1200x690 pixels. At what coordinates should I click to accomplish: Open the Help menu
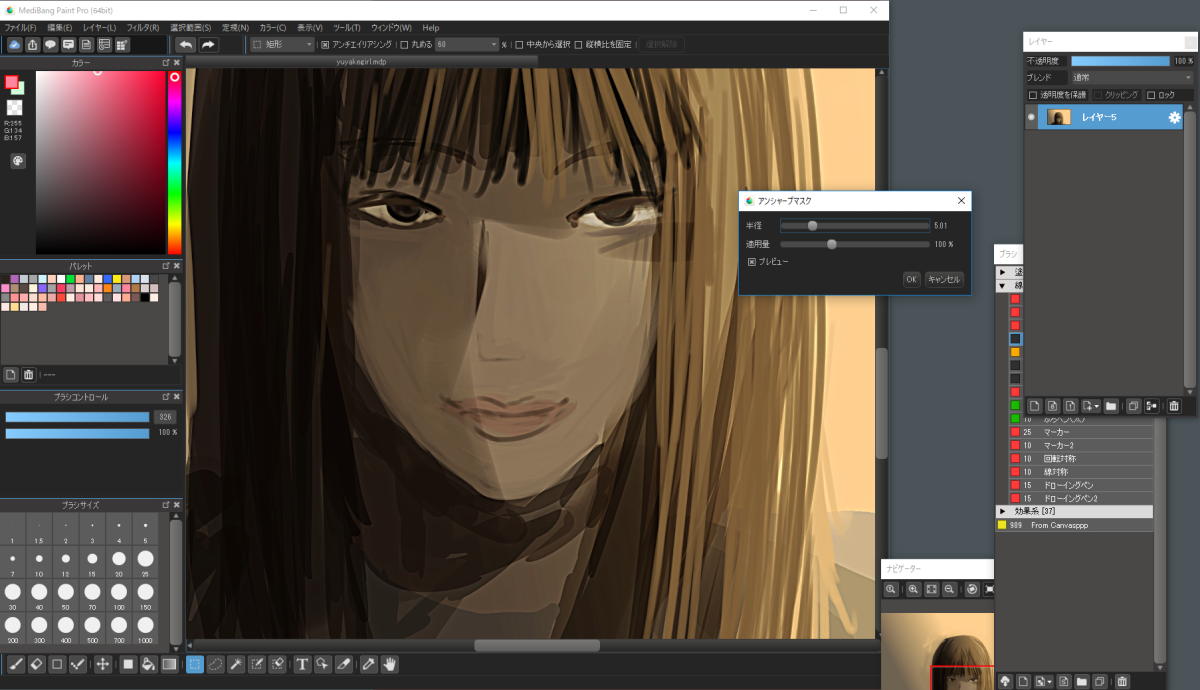[x=431, y=28]
